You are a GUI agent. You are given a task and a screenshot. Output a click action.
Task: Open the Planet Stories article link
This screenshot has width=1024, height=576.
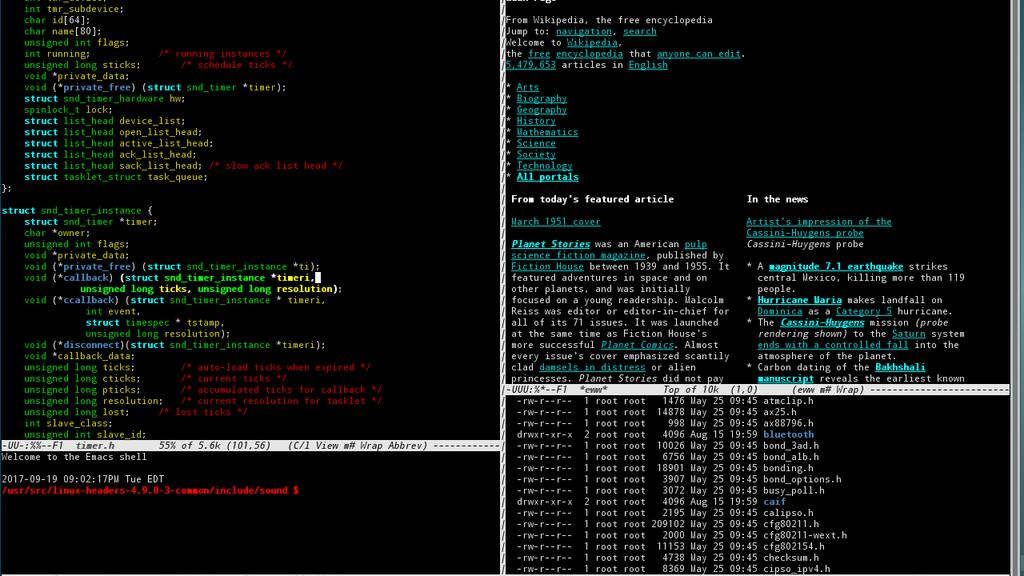[x=551, y=244]
